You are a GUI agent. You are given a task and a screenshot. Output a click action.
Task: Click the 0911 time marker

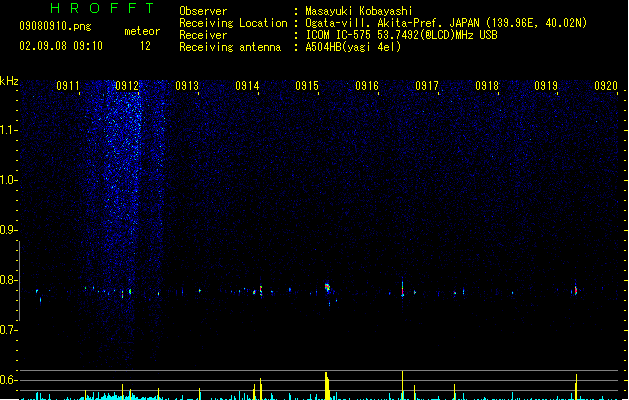(x=68, y=86)
